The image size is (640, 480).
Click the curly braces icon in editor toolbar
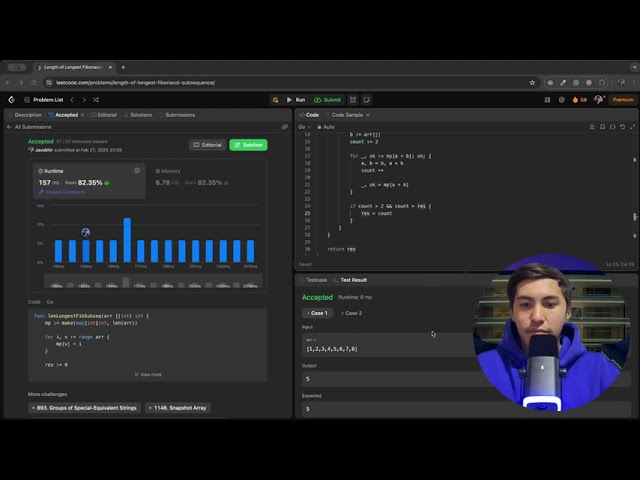[613, 127]
